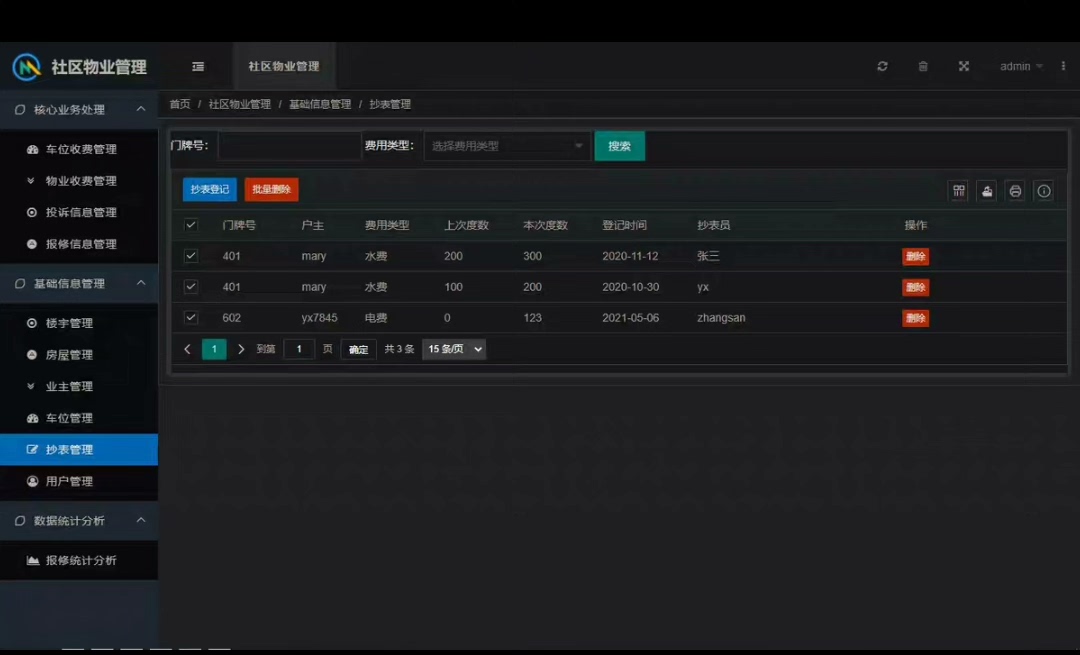Viewport: 1080px width, 655px height.
Task: Toggle the select-all header checkbox
Action: click(191, 225)
